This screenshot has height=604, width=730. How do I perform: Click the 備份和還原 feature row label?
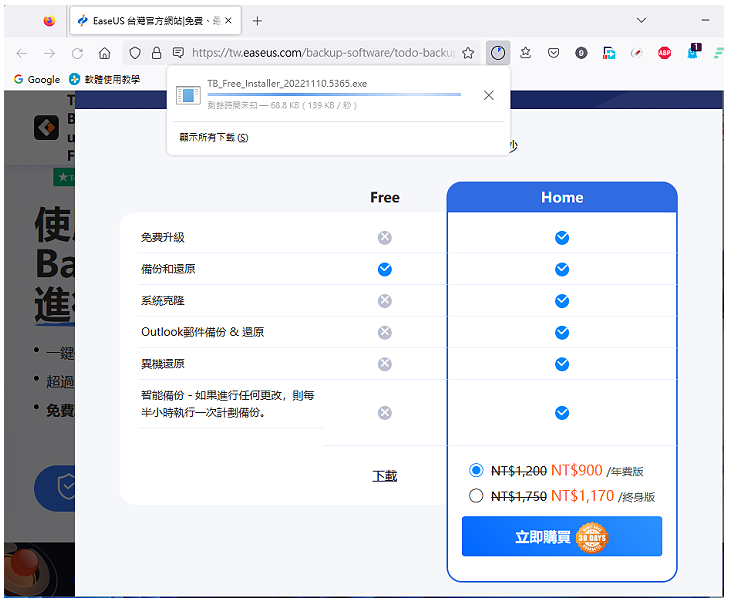point(168,269)
